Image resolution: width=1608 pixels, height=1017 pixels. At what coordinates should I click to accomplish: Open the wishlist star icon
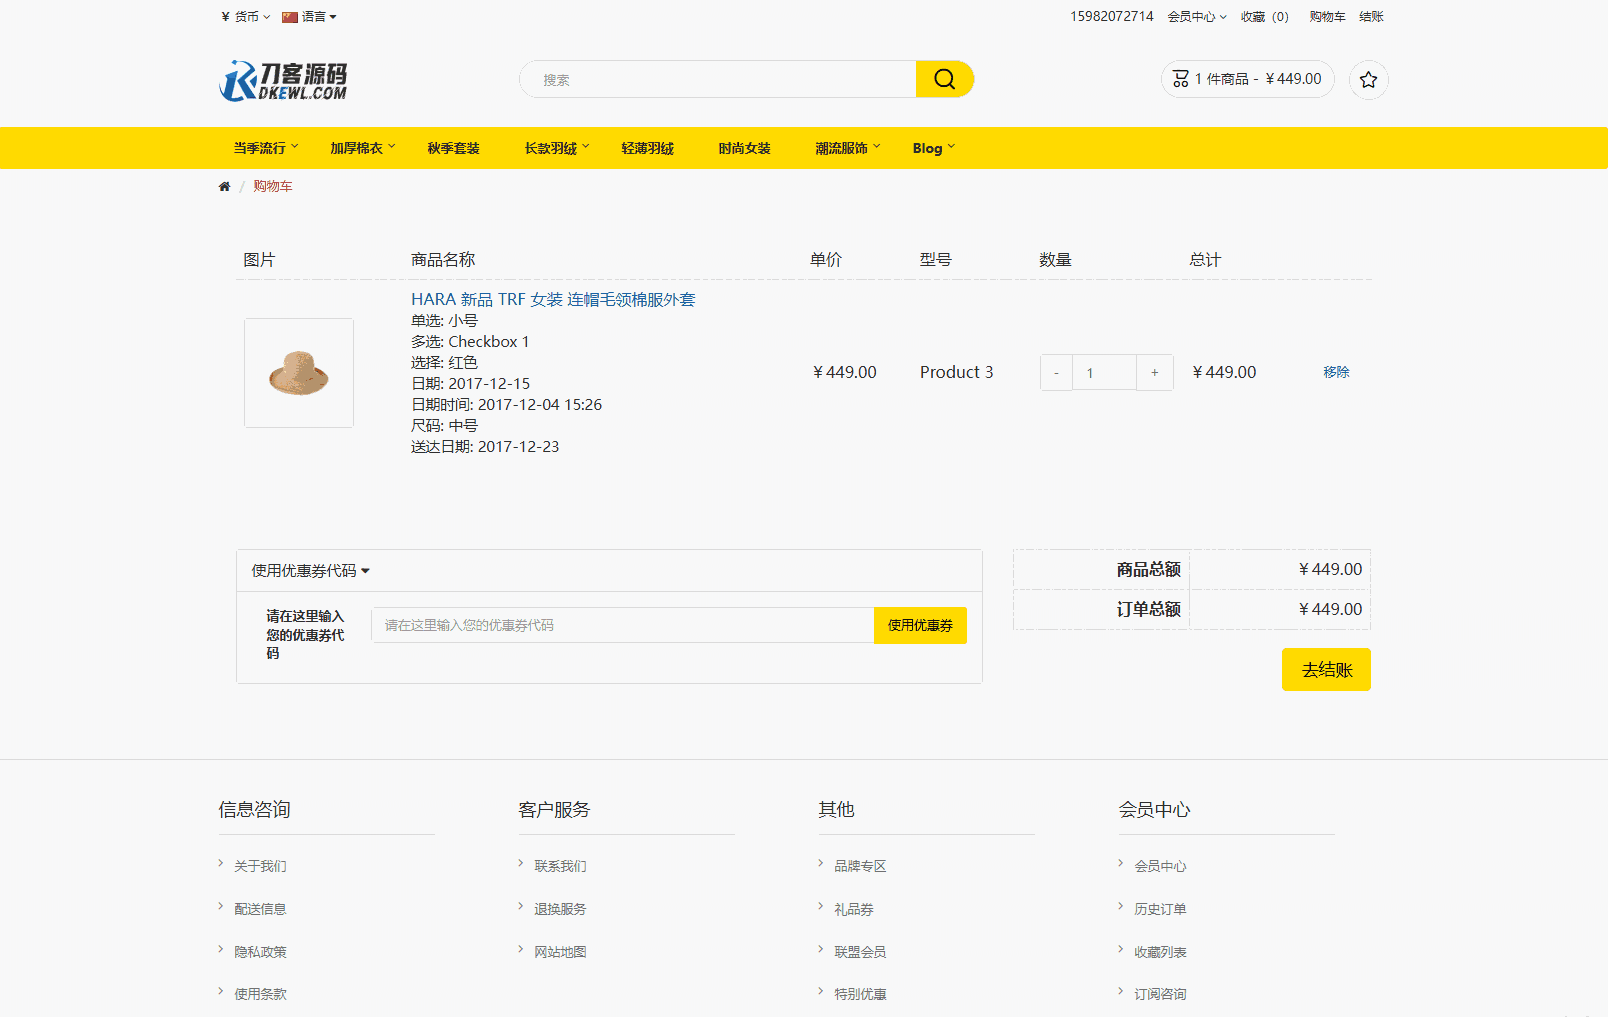[x=1369, y=80]
